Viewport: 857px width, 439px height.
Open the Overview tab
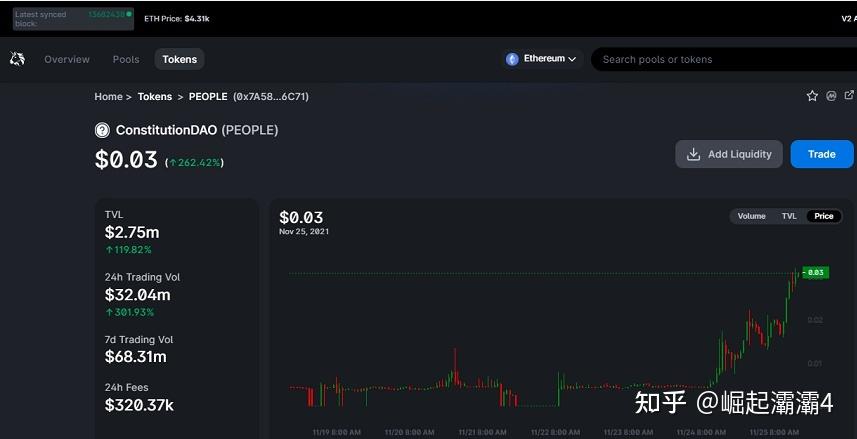(67, 59)
